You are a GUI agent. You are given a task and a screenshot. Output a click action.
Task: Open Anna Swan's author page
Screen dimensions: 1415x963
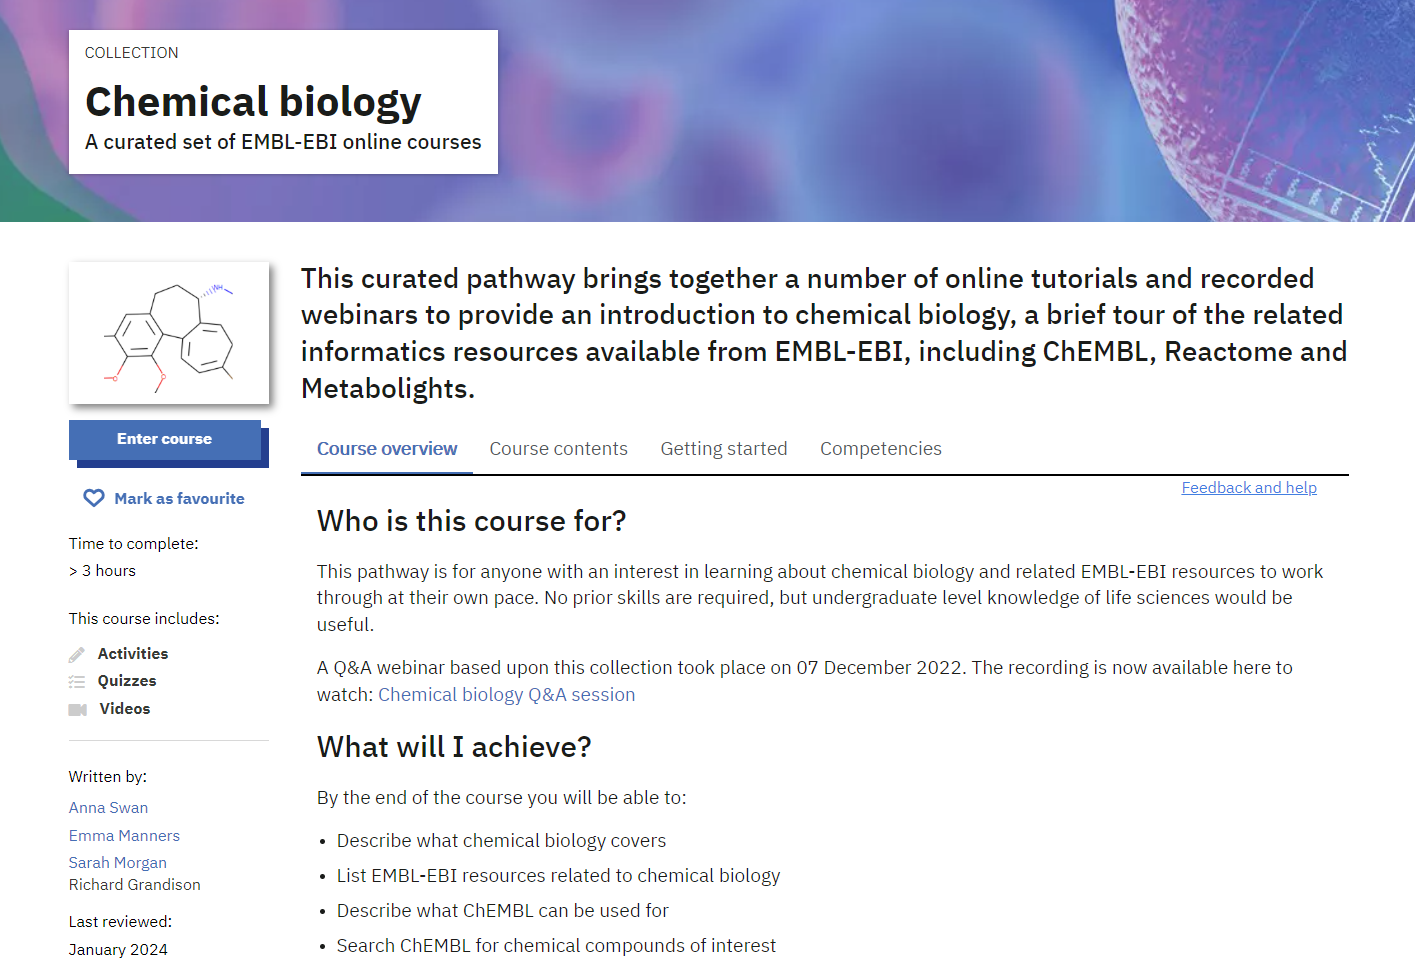[x=108, y=807]
